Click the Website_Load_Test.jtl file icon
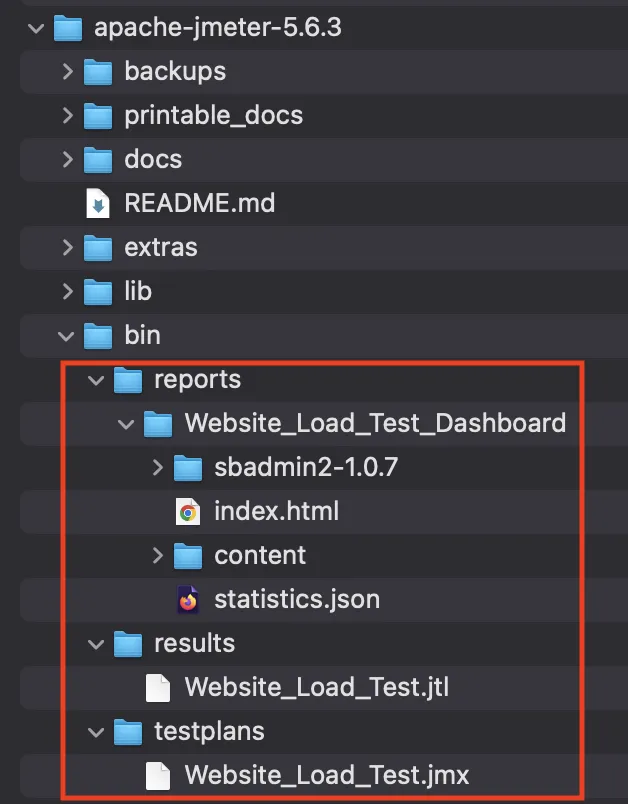This screenshot has height=804, width=628. 158,688
